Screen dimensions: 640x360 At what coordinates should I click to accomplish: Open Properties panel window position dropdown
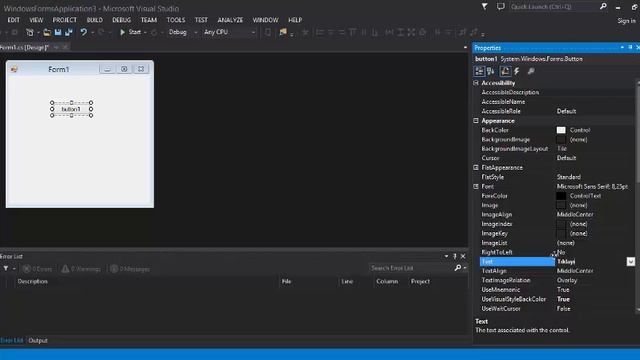pos(622,48)
